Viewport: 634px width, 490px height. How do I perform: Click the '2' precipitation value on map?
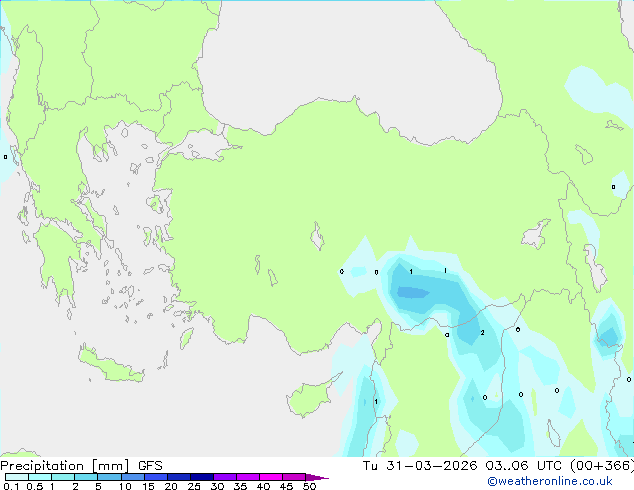pos(482,333)
